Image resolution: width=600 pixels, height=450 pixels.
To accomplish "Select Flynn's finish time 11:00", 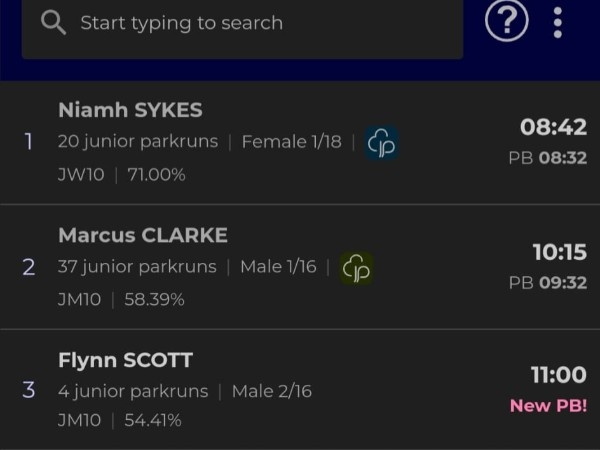I will click(558, 376).
